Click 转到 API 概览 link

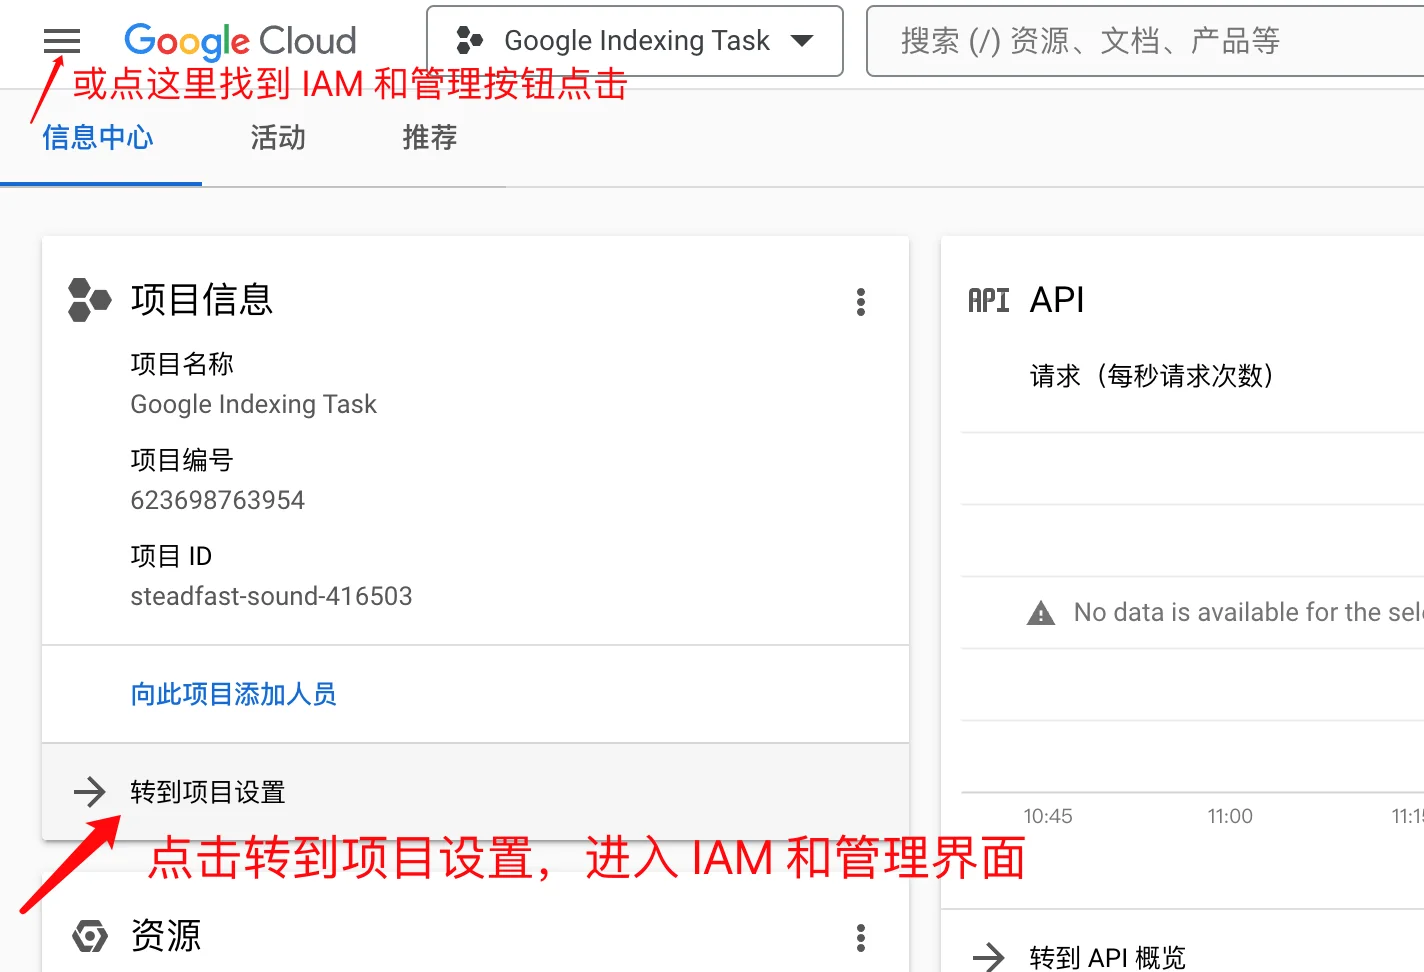pyautogui.click(x=1108, y=958)
